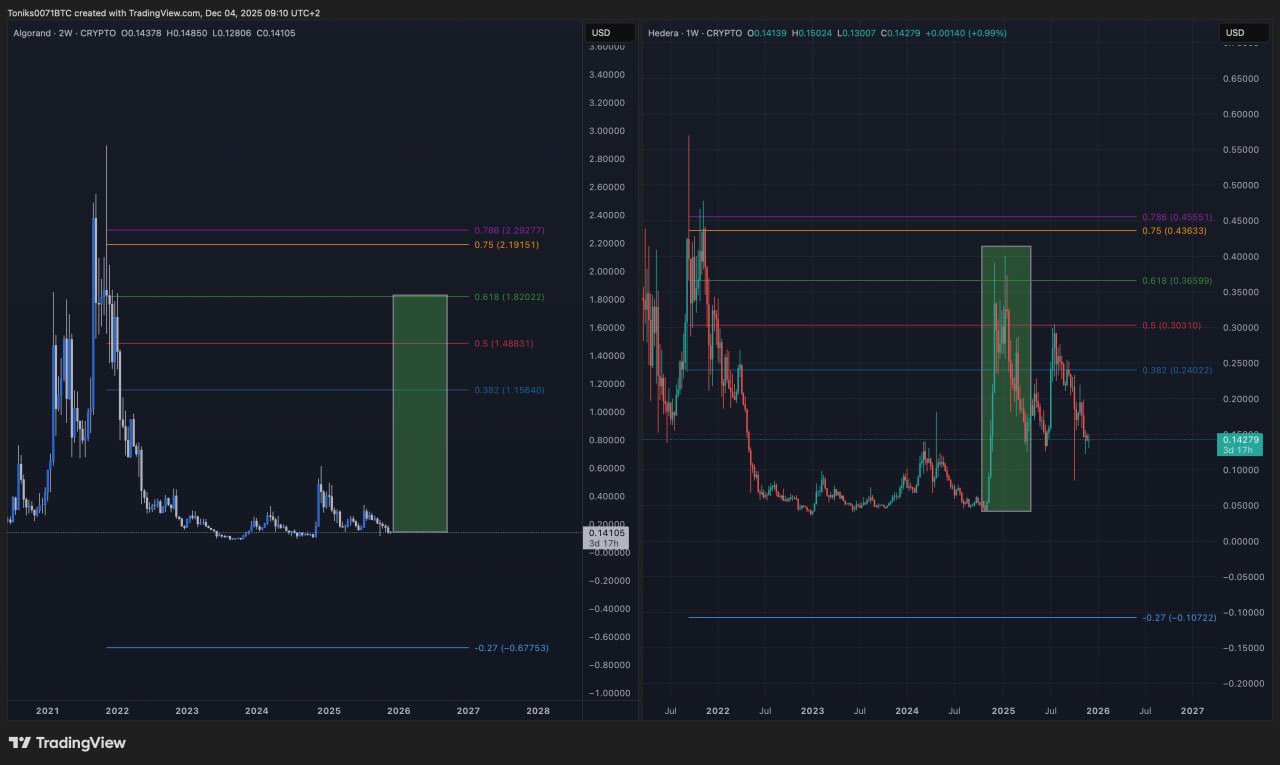The width and height of the screenshot is (1280, 765).
Task: Click the Algorand current price tag 0.14105
Action: click(x=607, y=533)
